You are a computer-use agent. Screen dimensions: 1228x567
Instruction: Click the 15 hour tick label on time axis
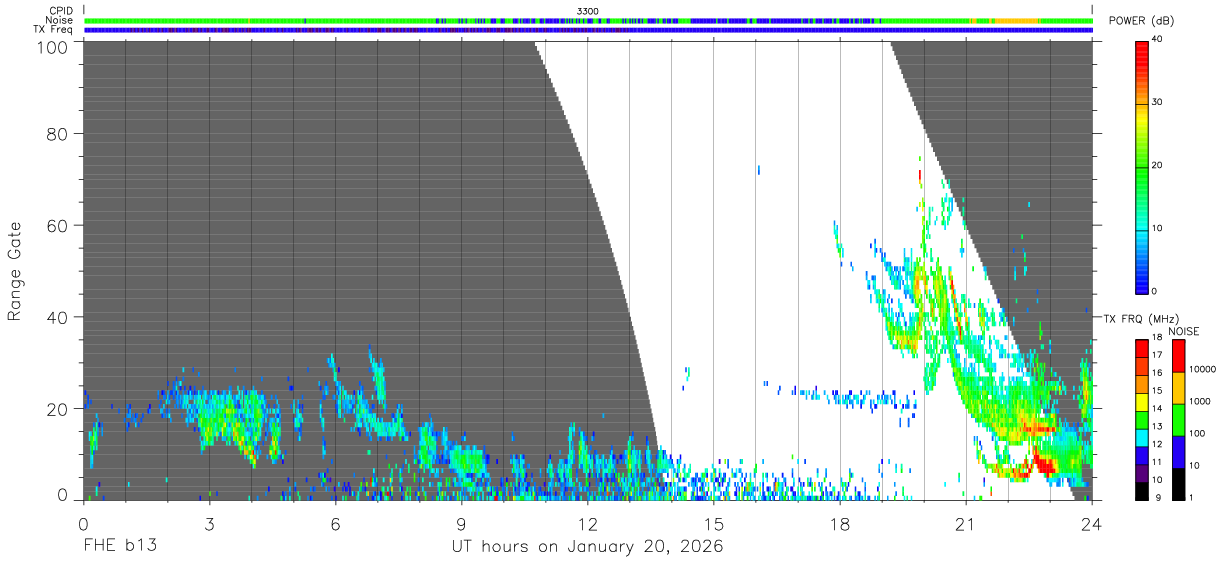713,523
